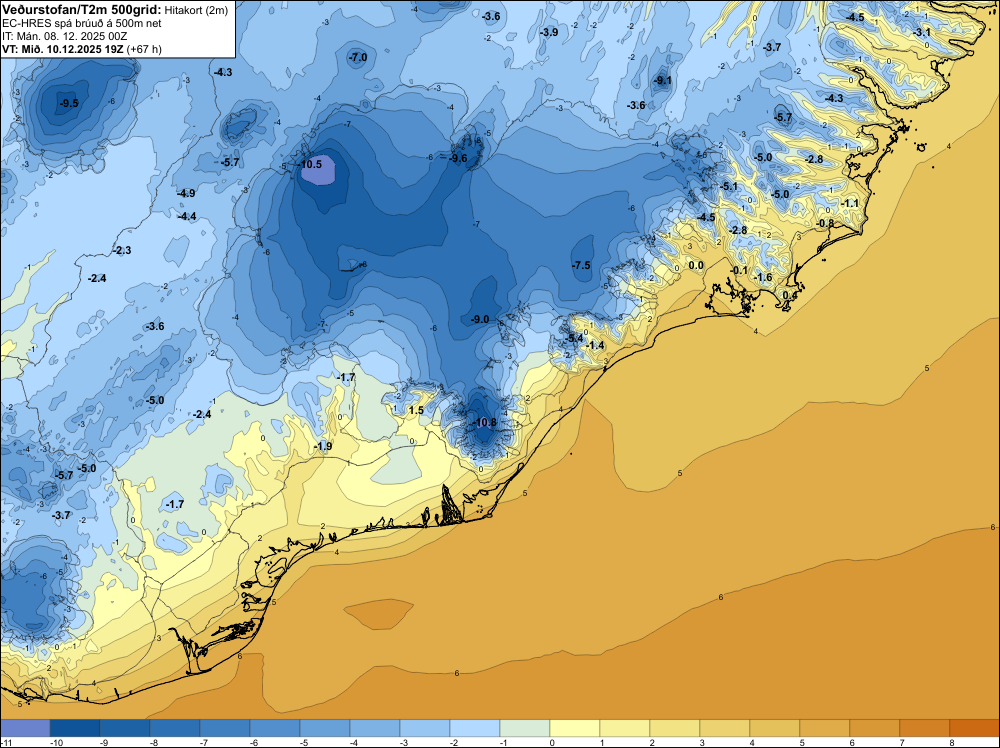The width and height of the screenshot is (1000, 748).
Task: Click the dark blue legend swatch between -10 and -9
Action: [75, 728]
